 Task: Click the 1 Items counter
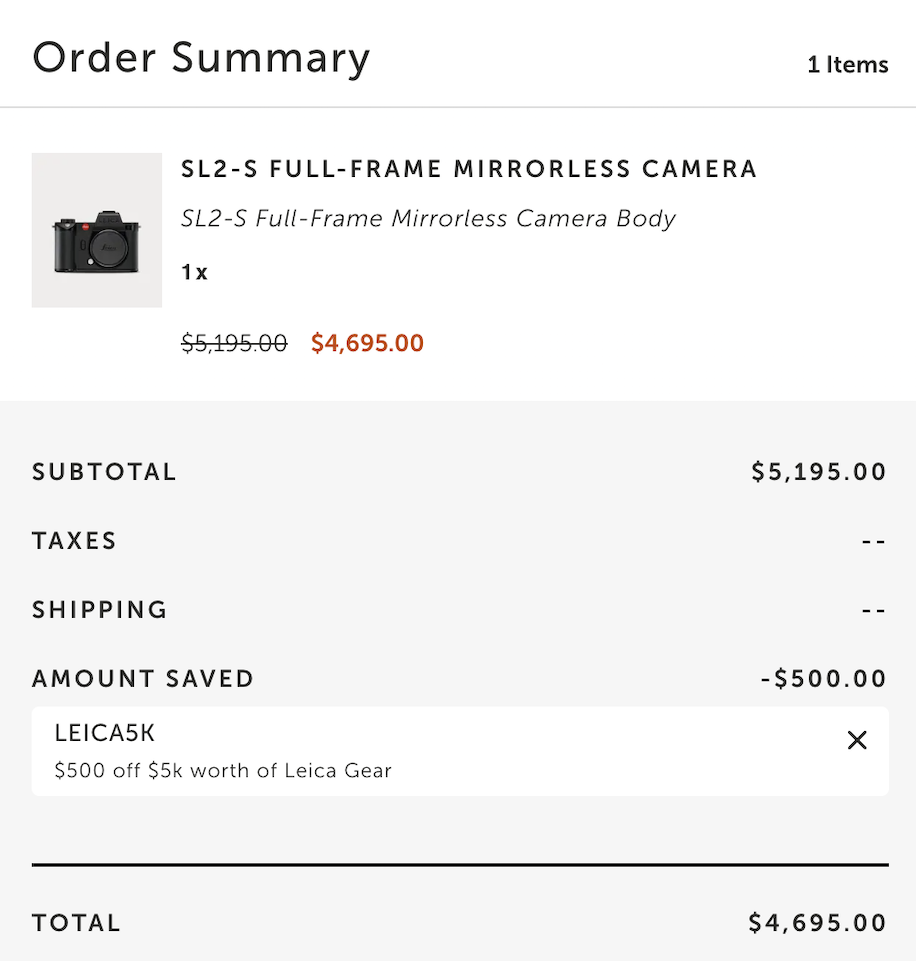coord(847,64)
